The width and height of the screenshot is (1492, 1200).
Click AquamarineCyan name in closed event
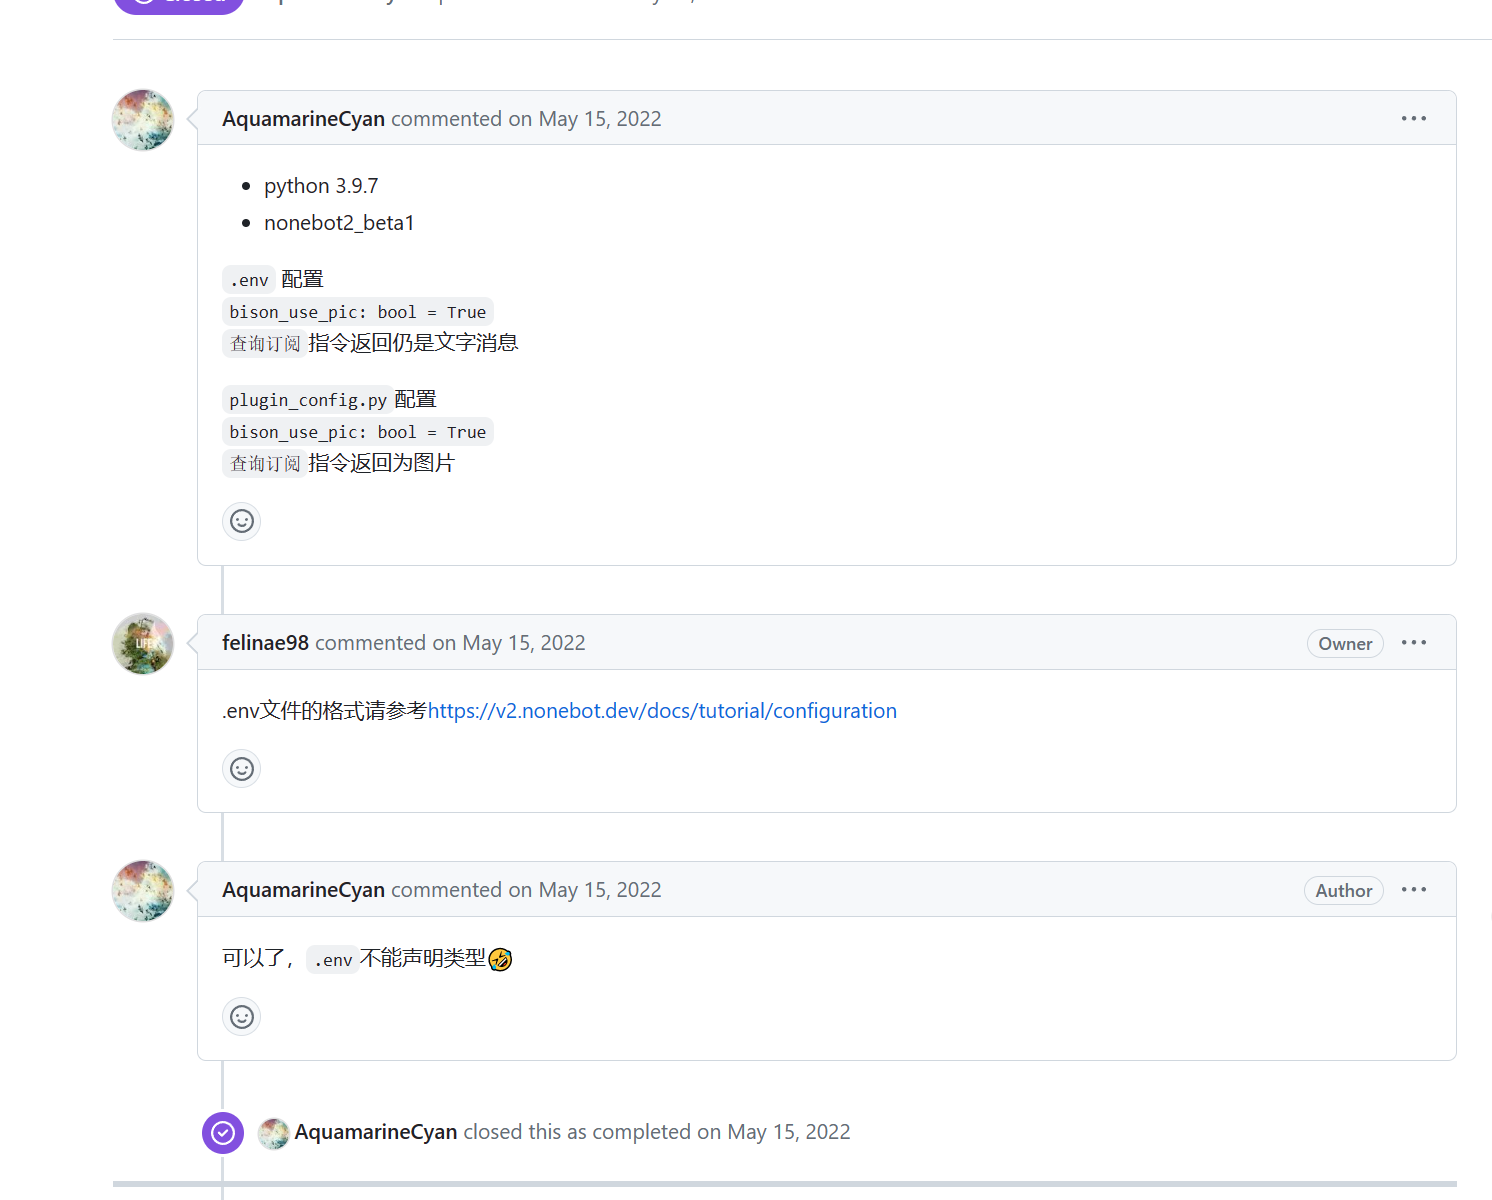(x=376, y=1132)
